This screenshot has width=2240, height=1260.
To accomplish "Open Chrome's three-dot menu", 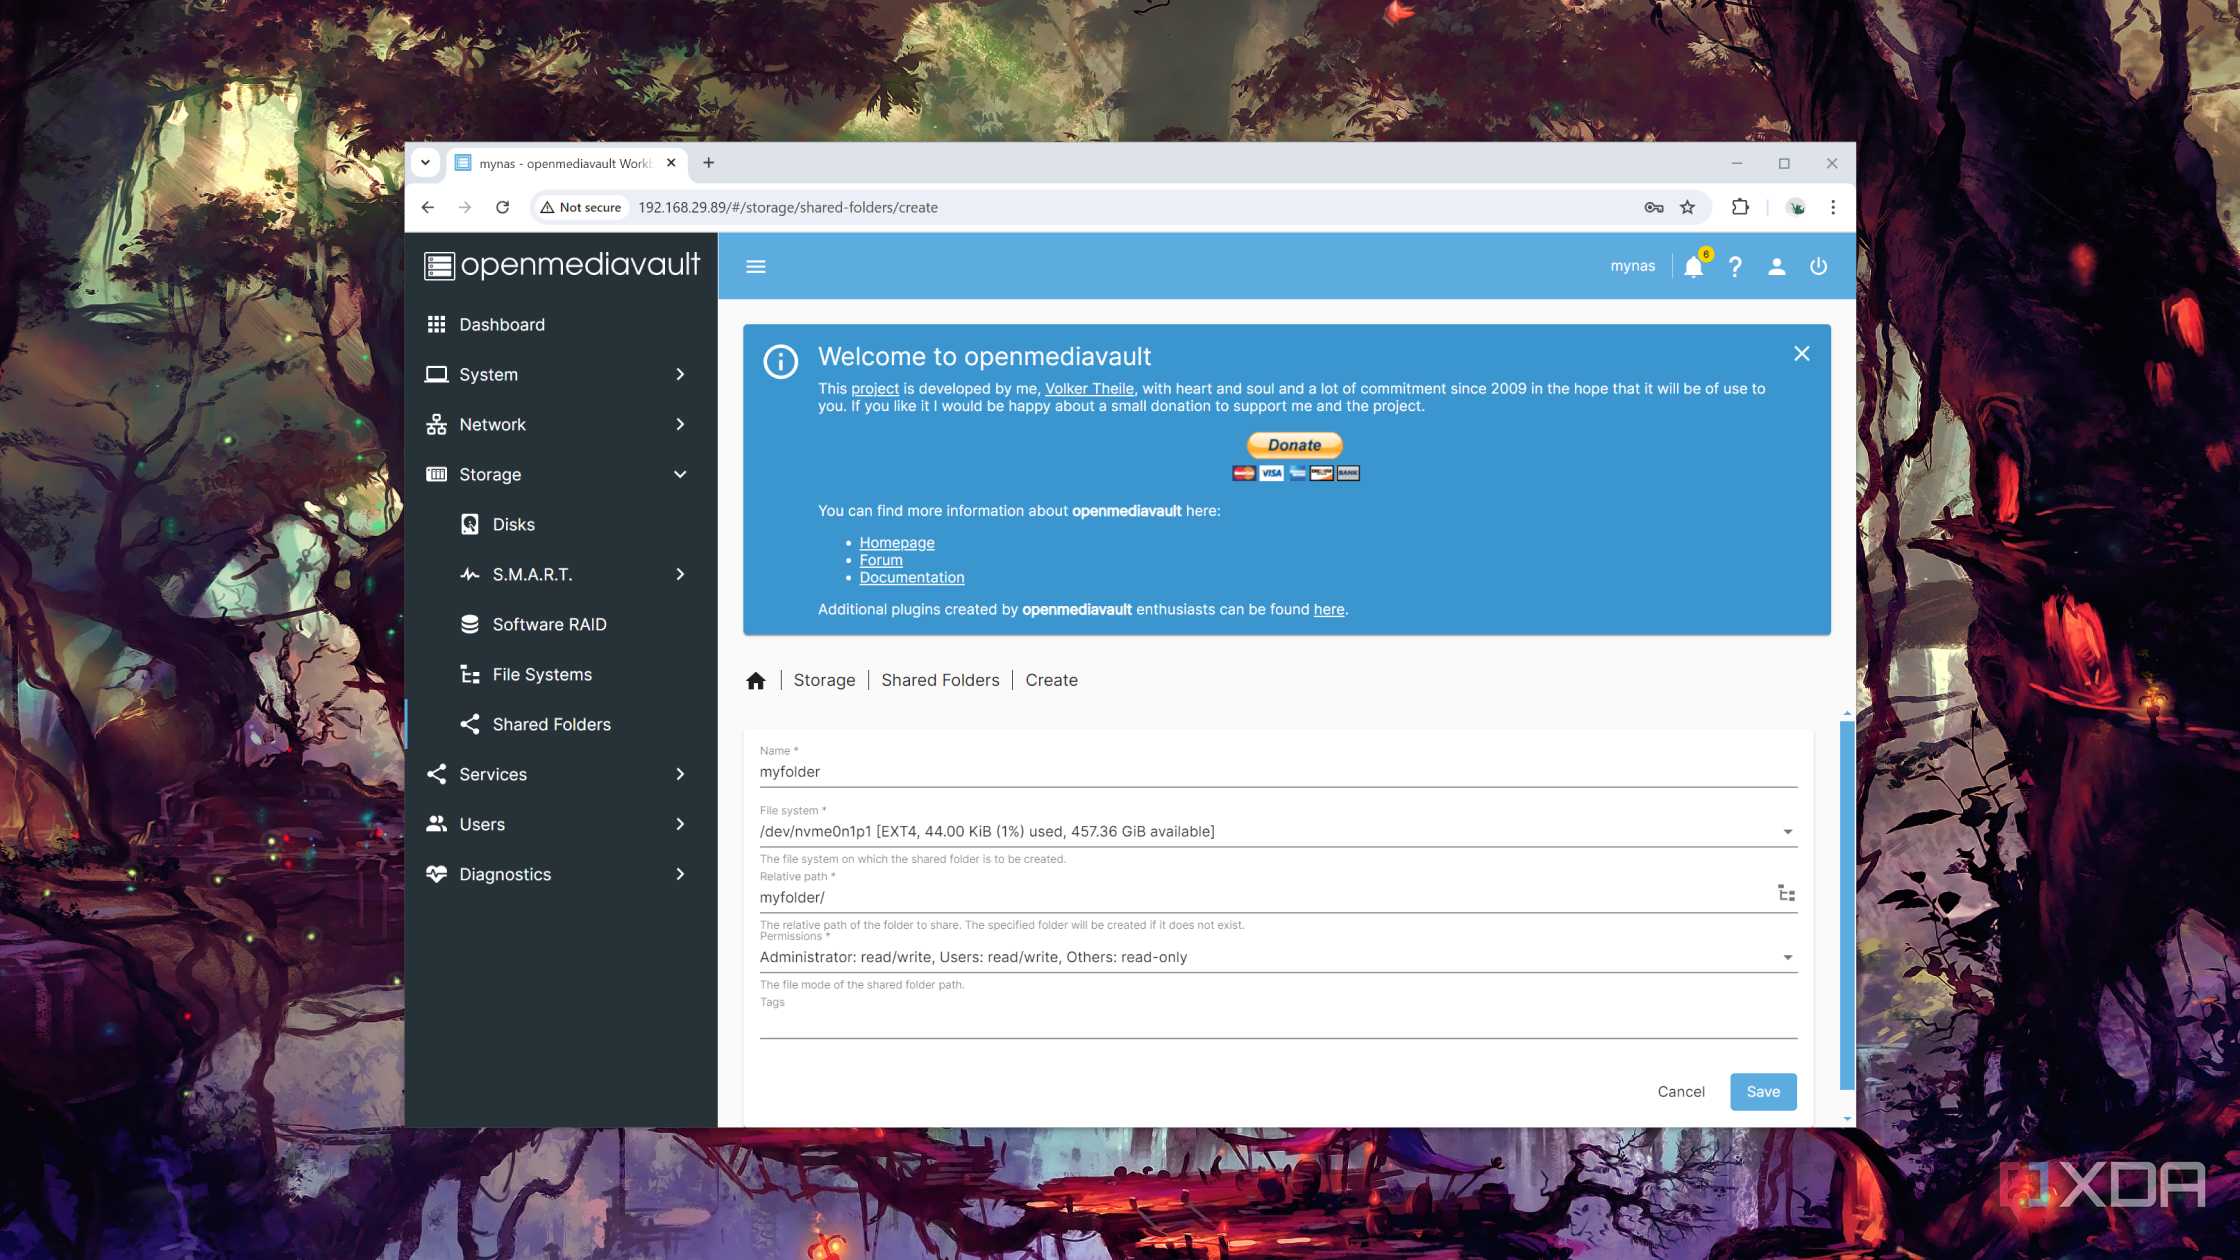I will (x=1833, y=207).
